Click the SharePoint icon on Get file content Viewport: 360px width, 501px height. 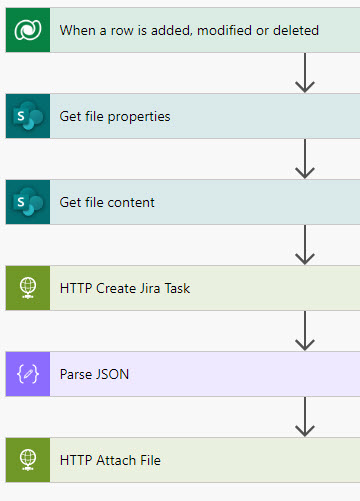[28, 202]
